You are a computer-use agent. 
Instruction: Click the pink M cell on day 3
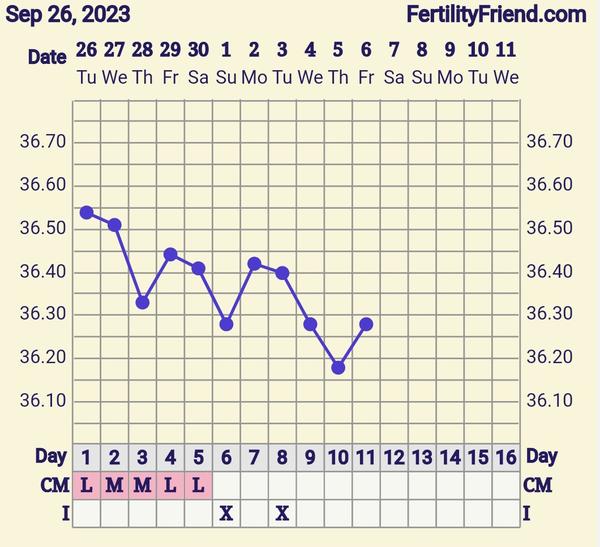point(142,486)
